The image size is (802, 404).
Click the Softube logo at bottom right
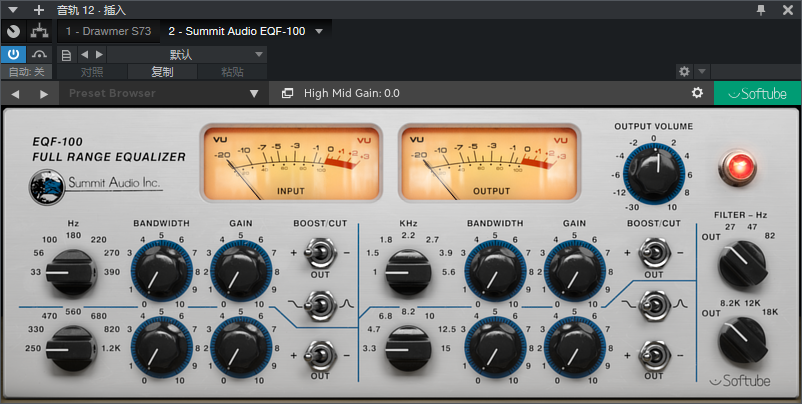(740, 380)
